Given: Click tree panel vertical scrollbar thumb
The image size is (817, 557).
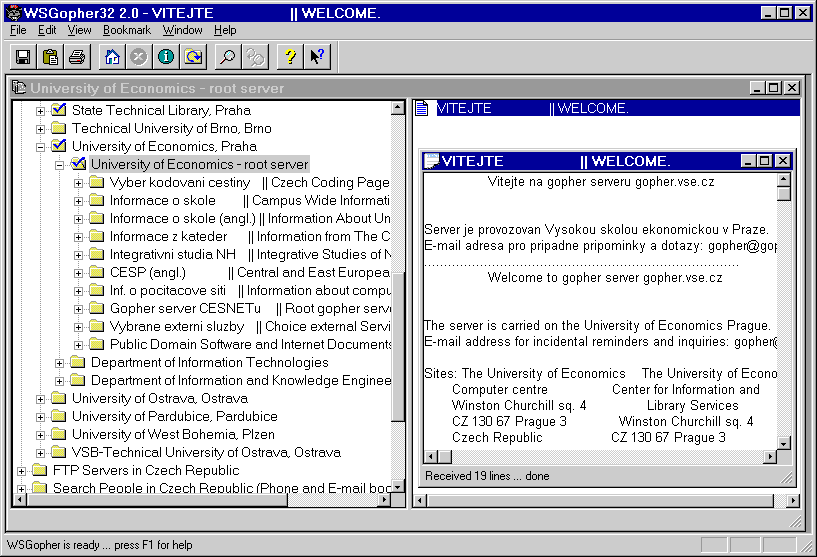Looking at the screenshot, I should click(x=398, y=346).
